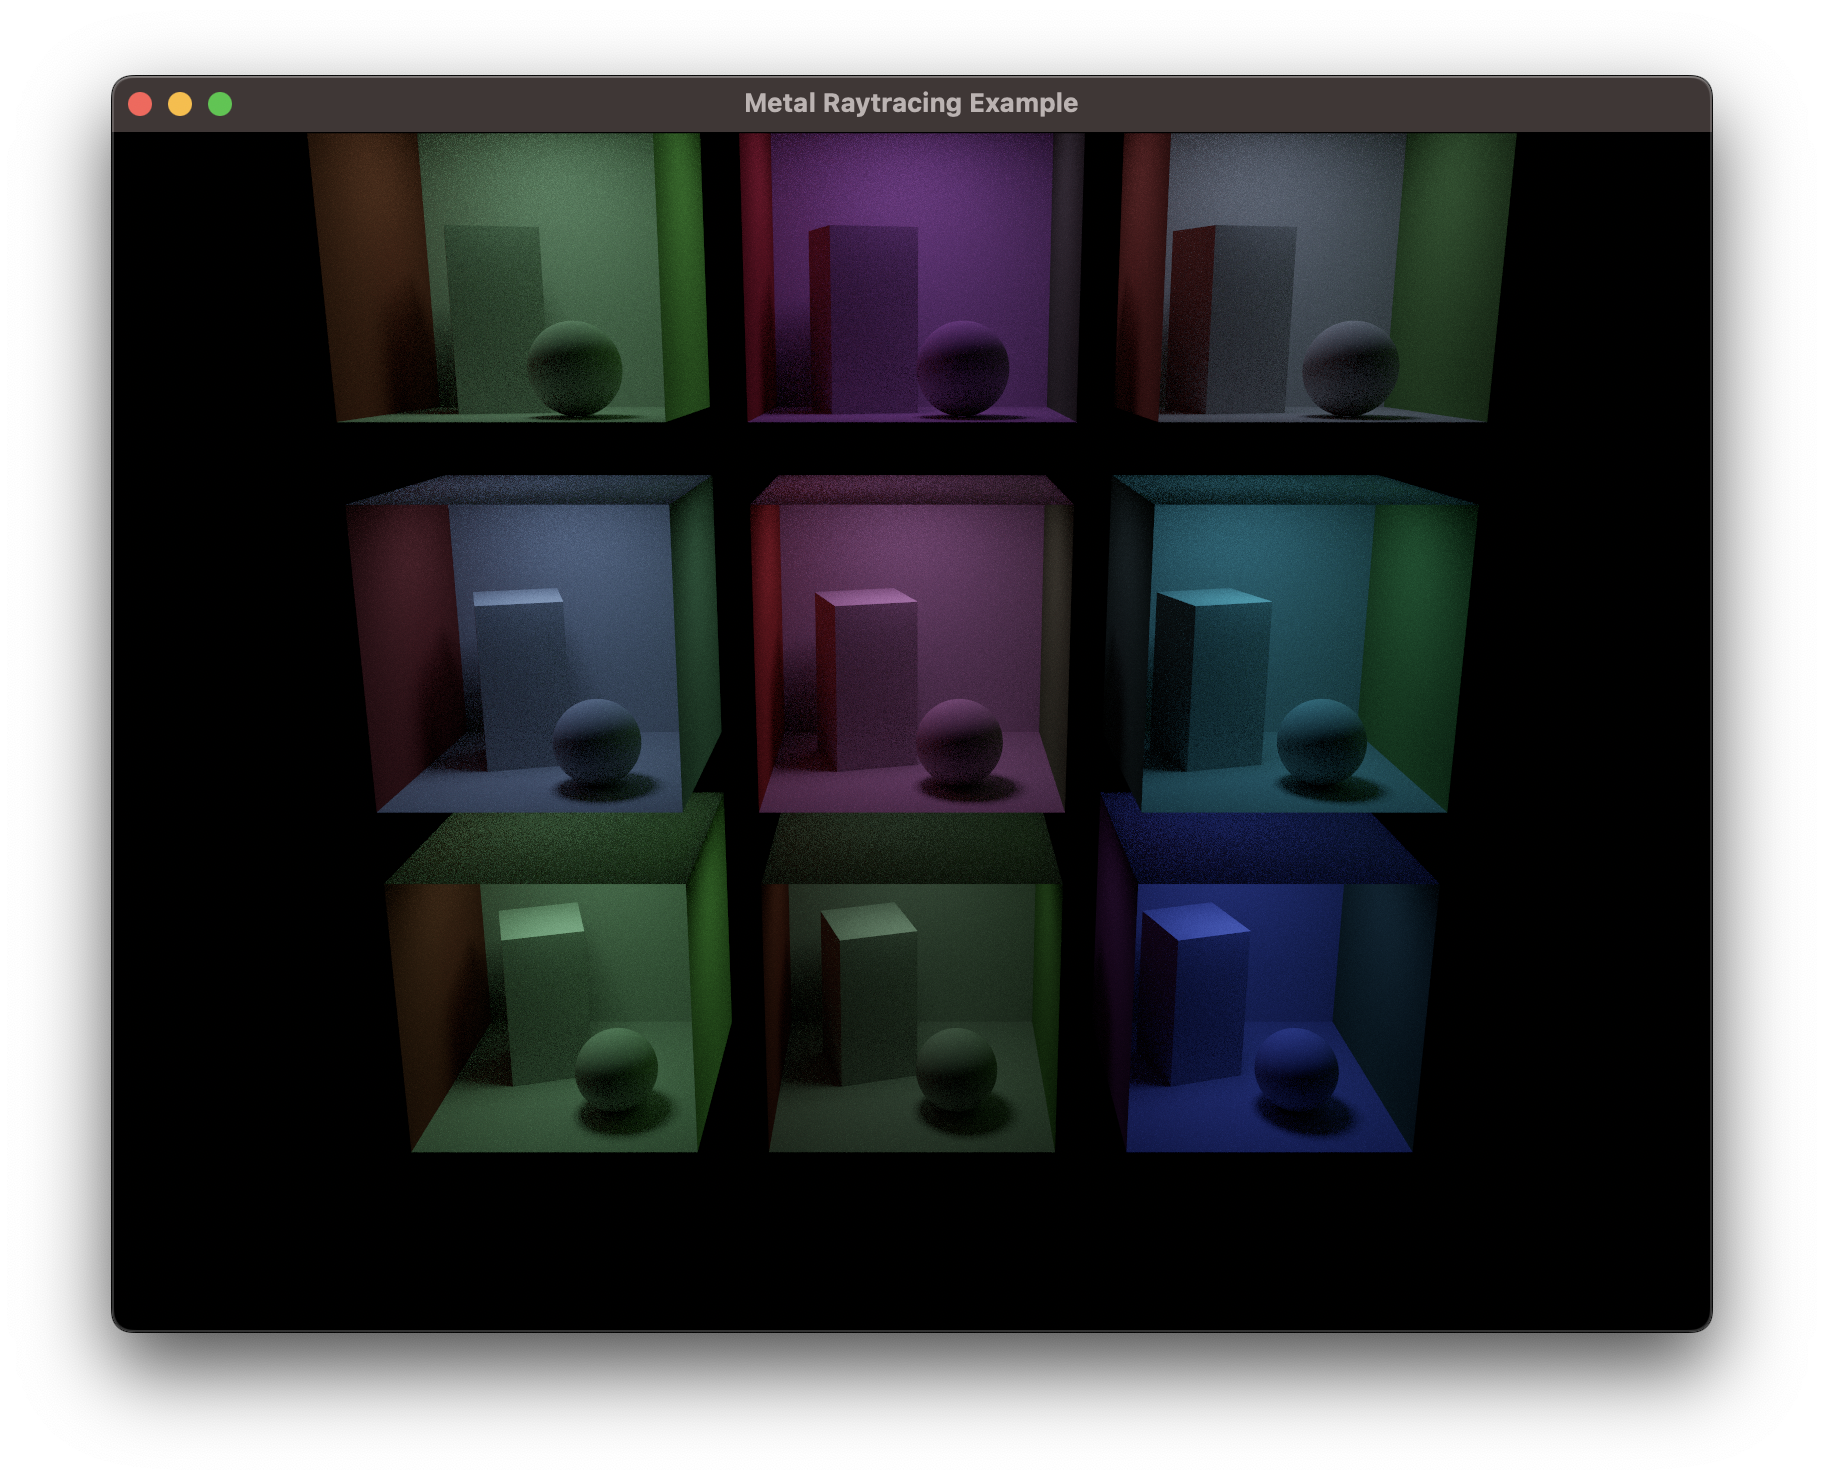Click the sphere in the purple scene

tap(963, 368)
